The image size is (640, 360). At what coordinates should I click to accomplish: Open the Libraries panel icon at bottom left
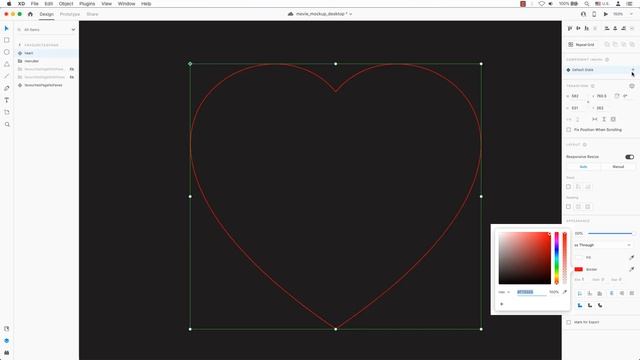pos(7,329)
